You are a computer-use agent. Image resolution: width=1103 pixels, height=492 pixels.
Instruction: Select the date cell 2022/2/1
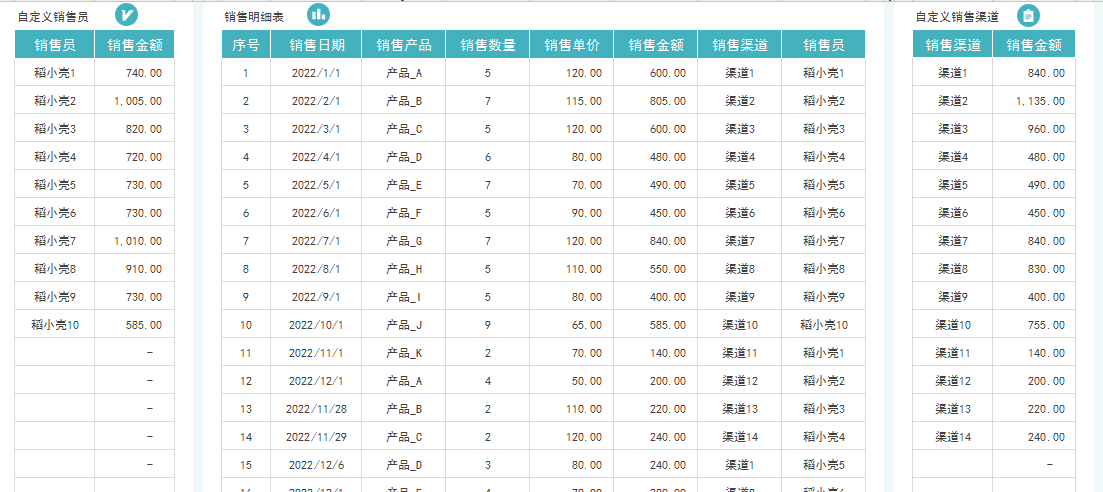coord(317,101)
